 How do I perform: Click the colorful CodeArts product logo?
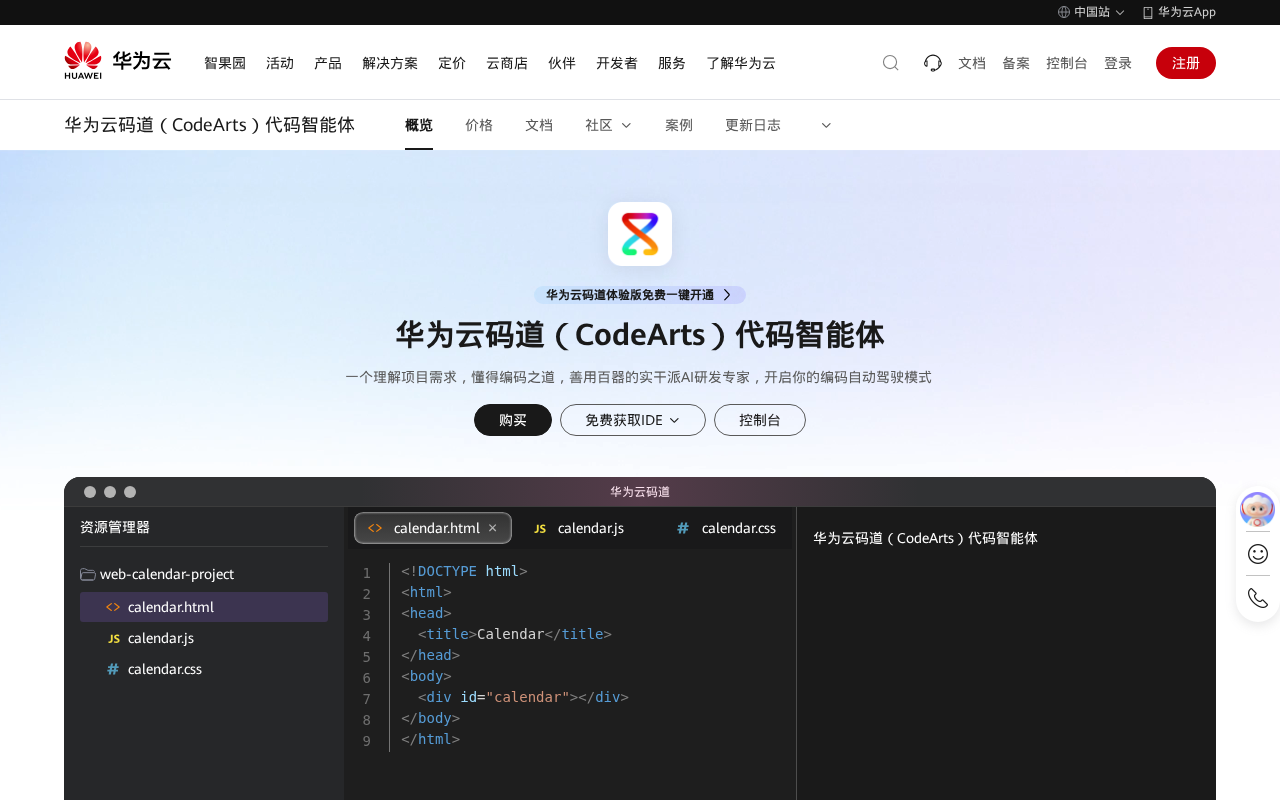point(640,234)
